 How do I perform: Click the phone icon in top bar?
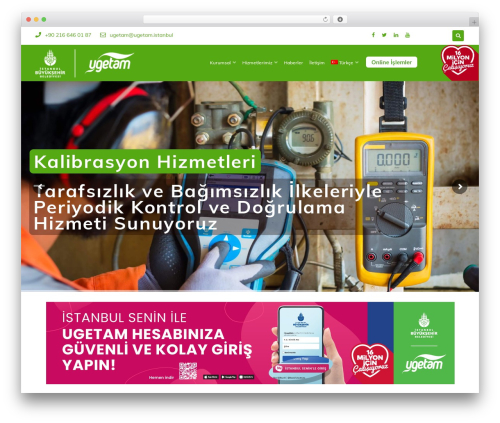pyautogui.click(x=38, y=35)
